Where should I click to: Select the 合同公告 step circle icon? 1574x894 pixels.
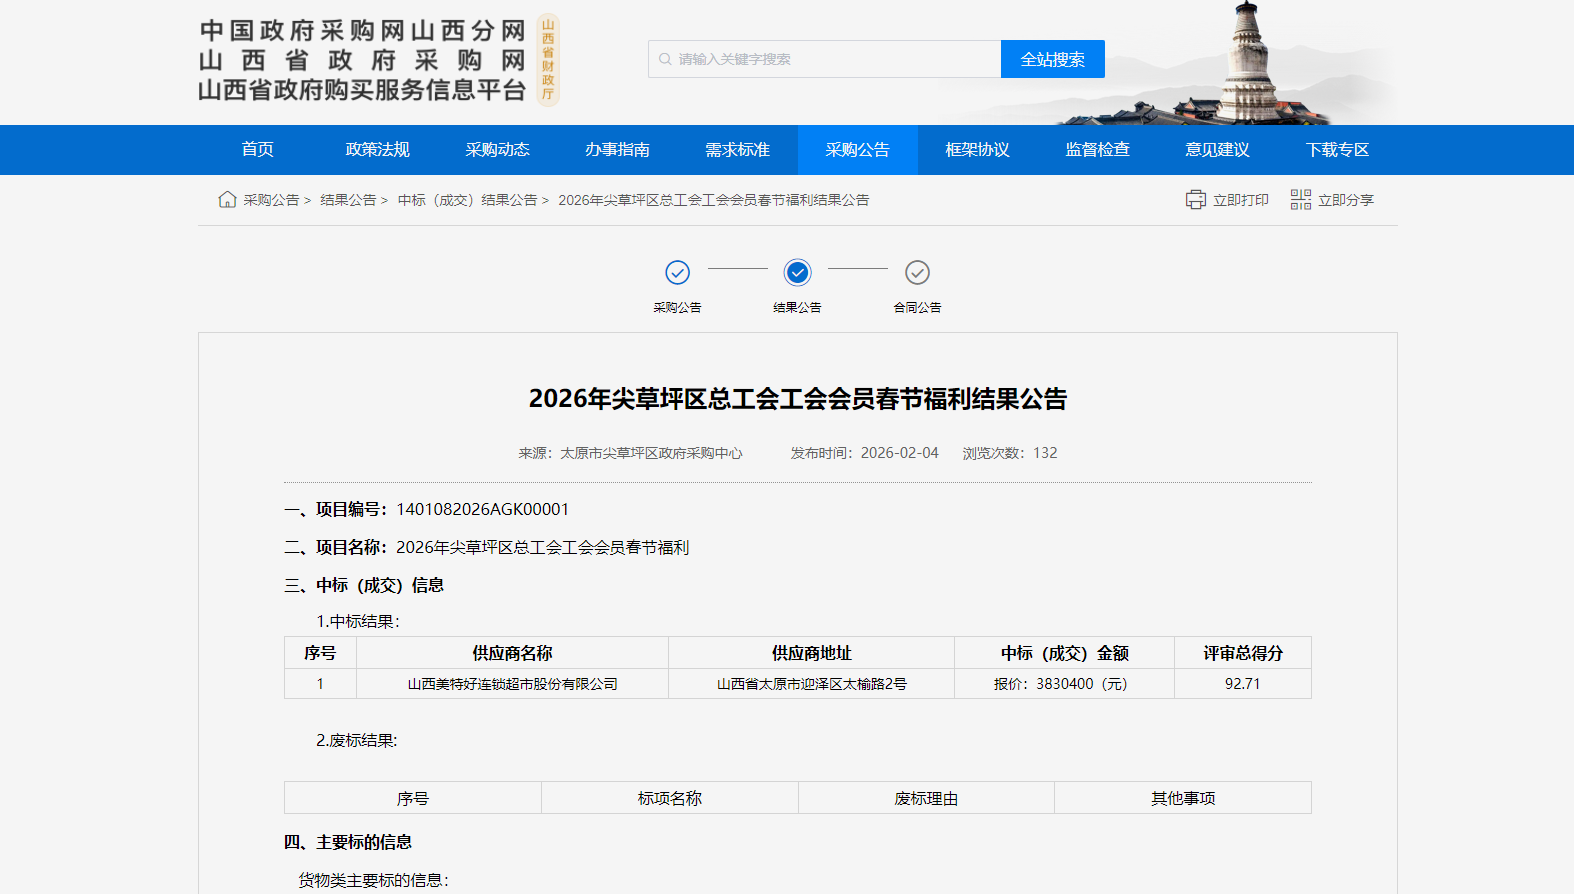[917, 272]
